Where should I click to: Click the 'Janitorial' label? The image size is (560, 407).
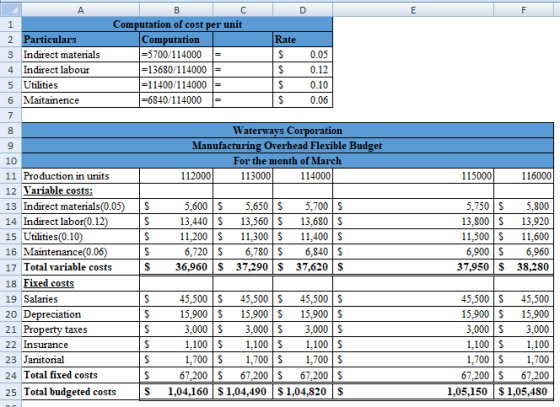pos(81,360)
